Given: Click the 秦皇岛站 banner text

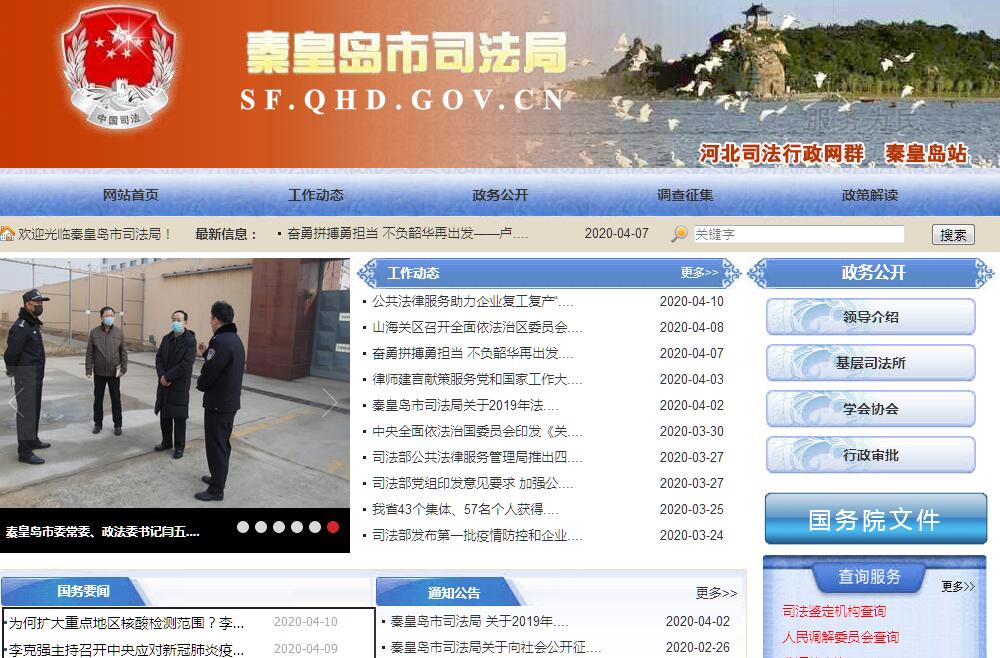Looking at the screenshot, I should (x=926, y=153).
